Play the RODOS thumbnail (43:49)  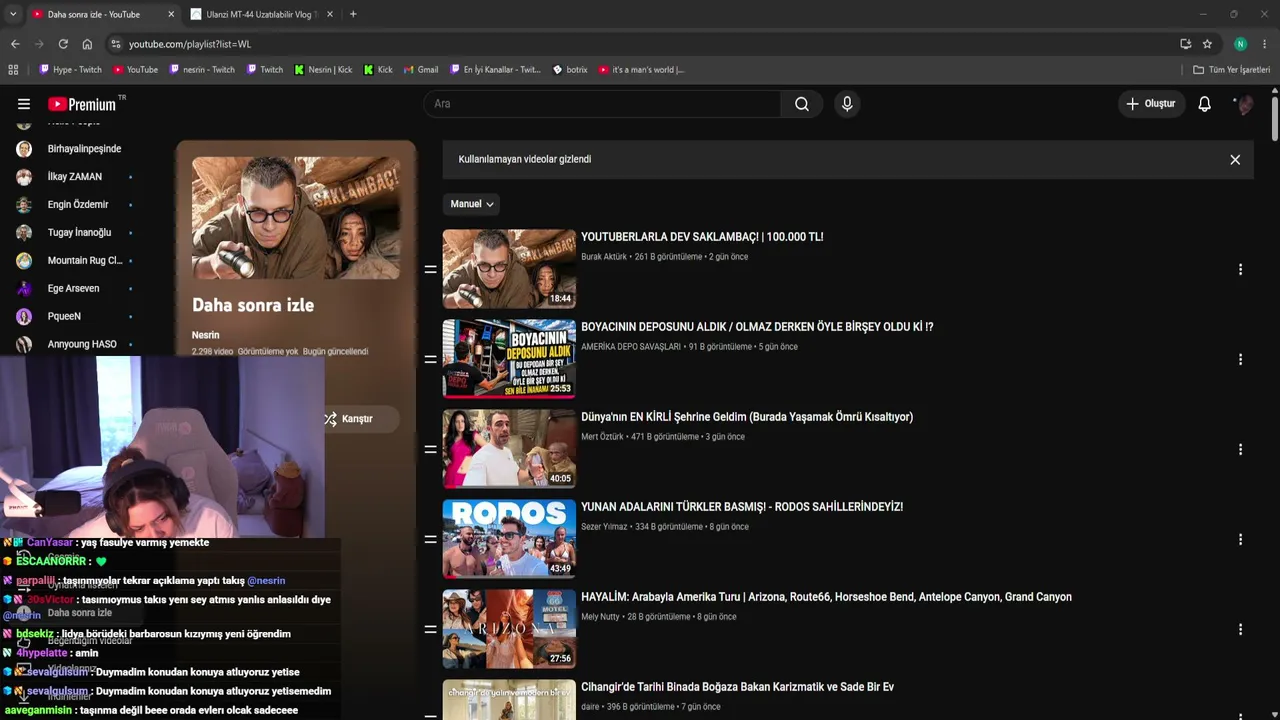509,539
